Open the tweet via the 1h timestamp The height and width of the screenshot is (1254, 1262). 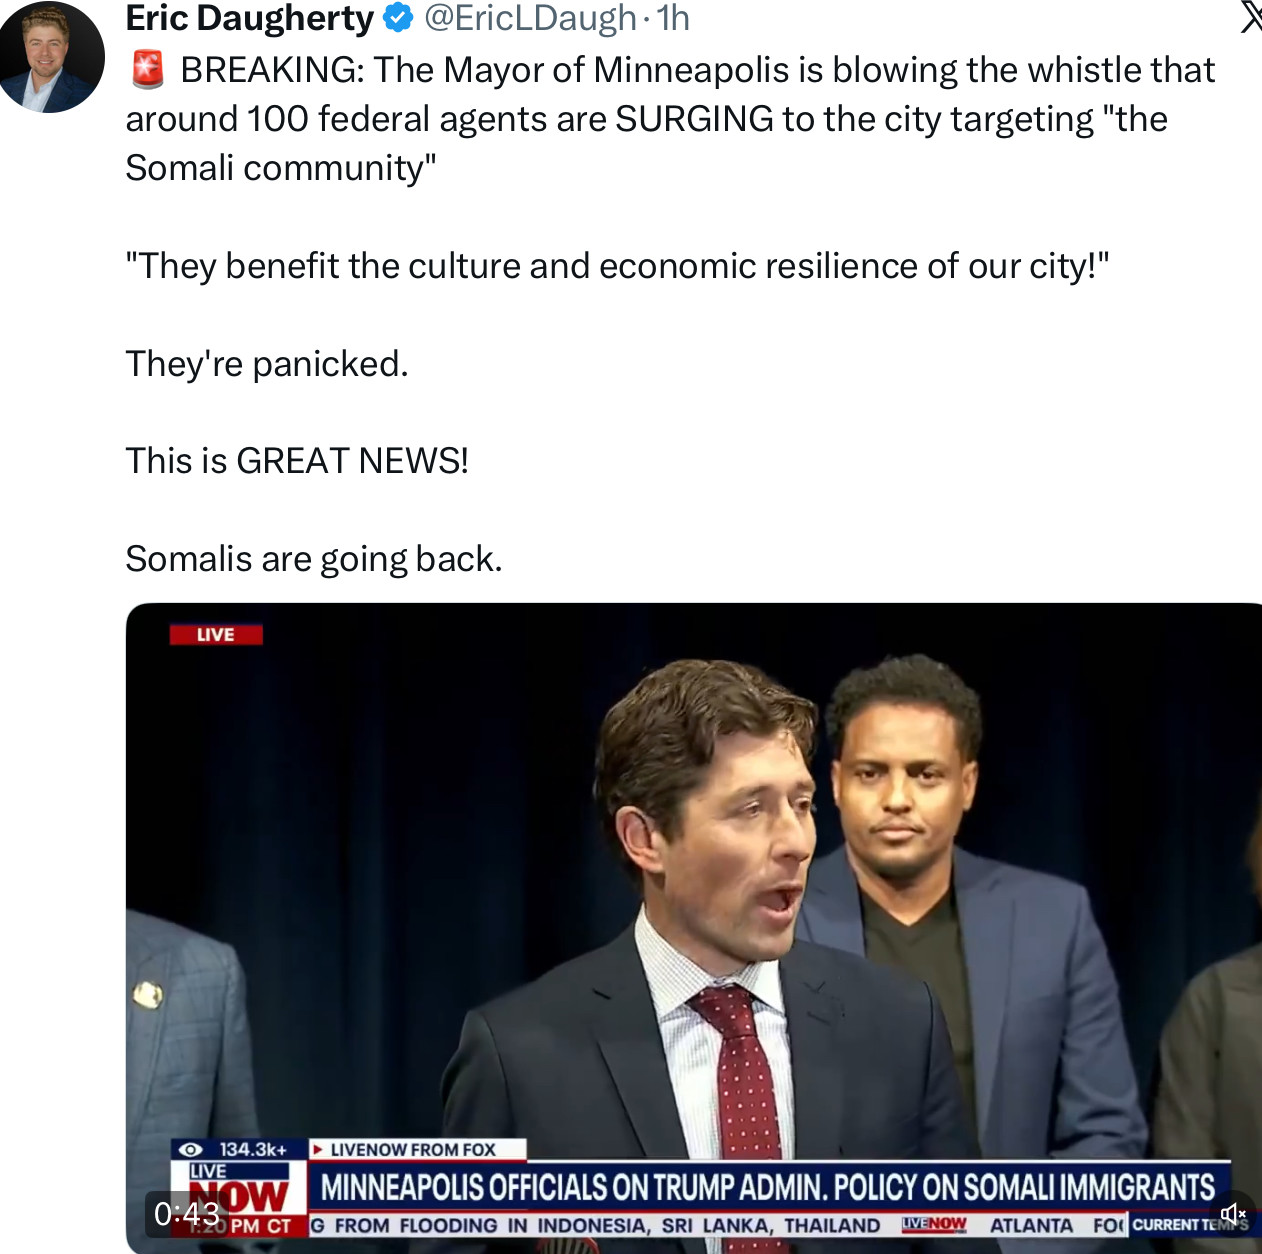click(674, 18)
